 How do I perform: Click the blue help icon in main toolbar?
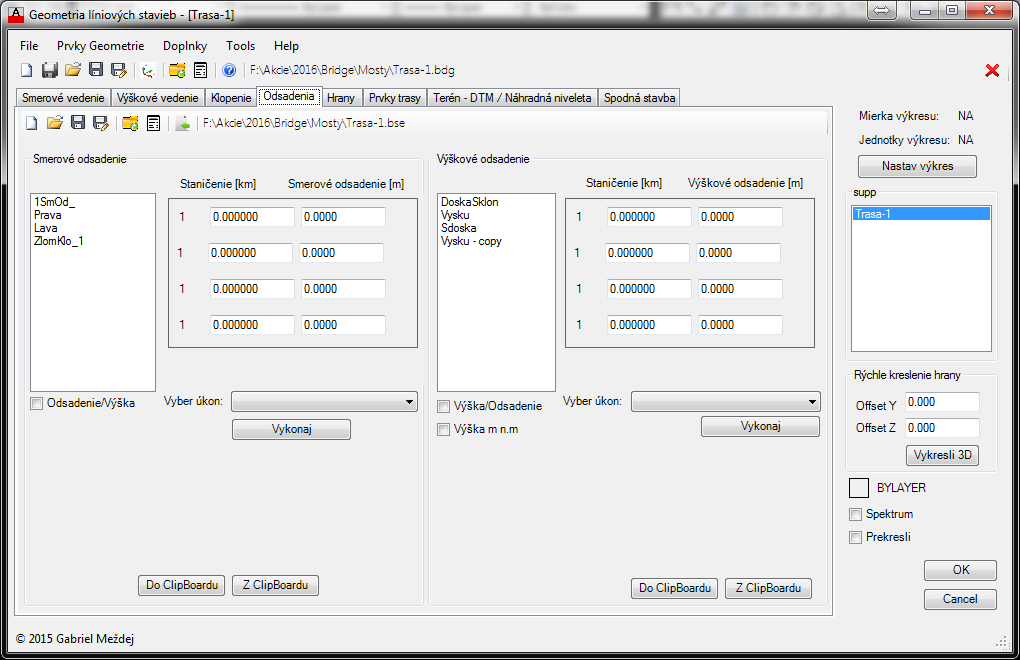click(x=229, y=70)
